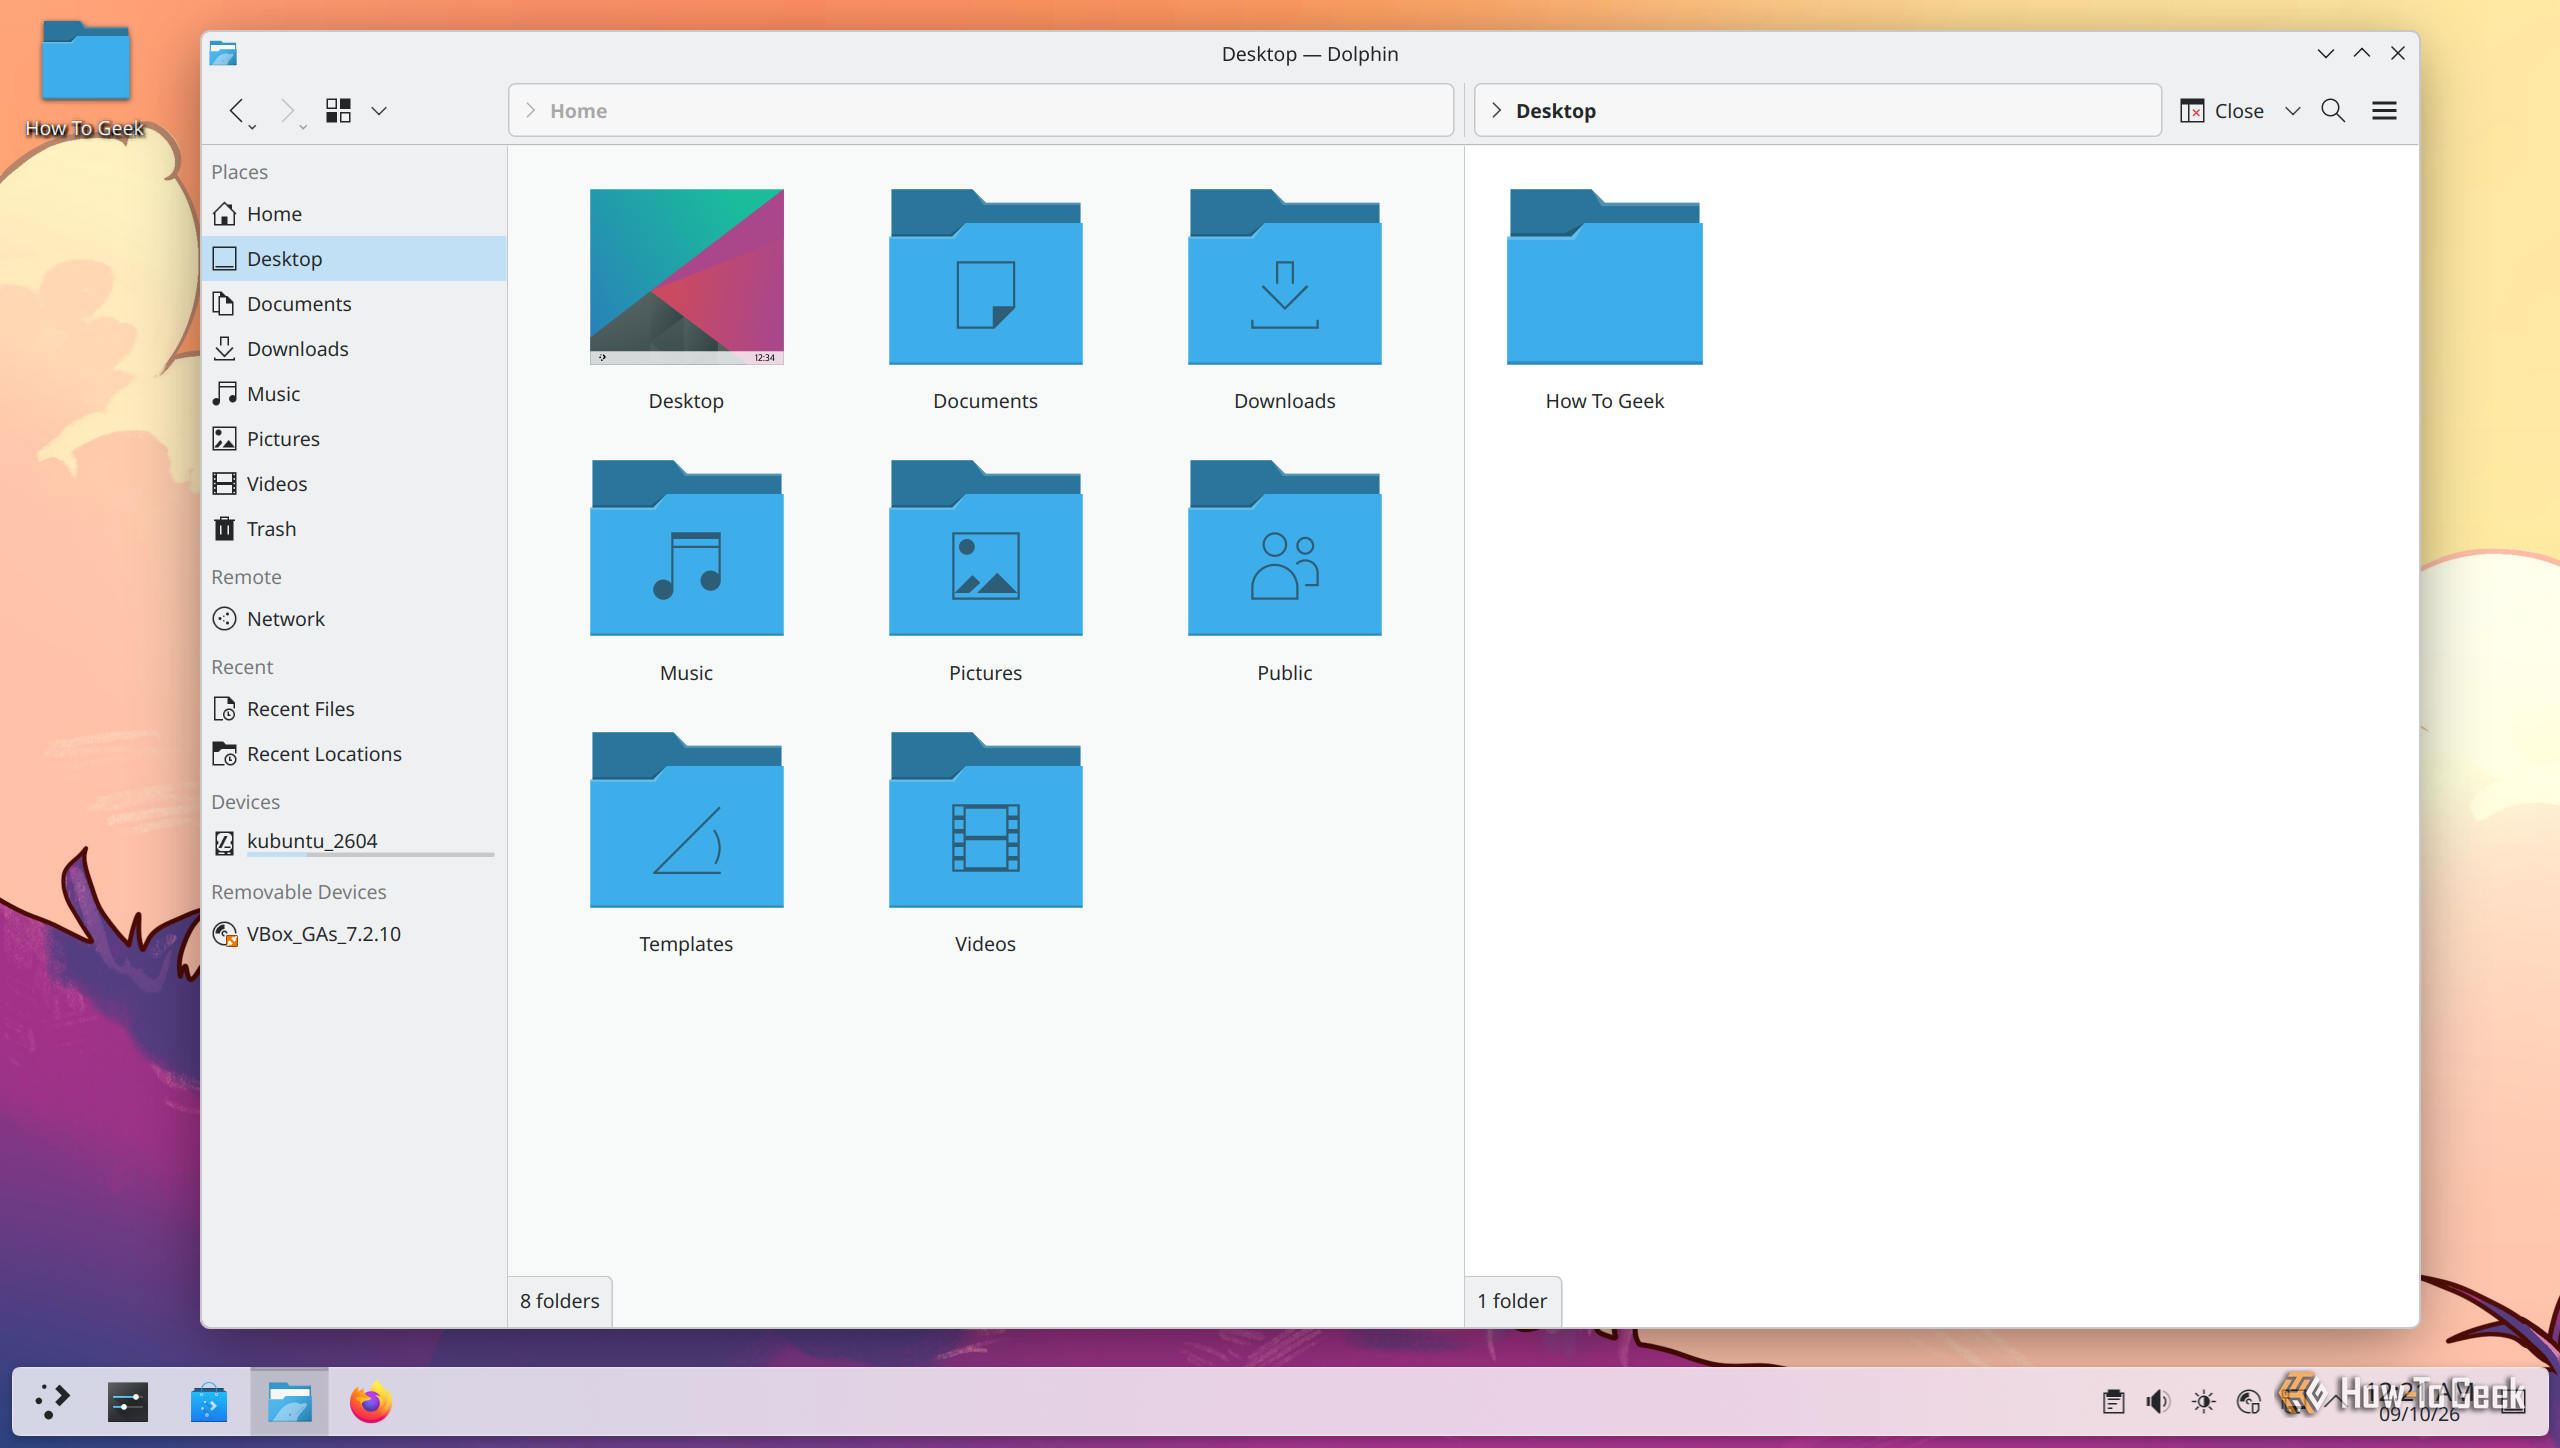Select the Videos folder icon
The width and height of the screenshot is (2560, 1448).
pos(985,820)
